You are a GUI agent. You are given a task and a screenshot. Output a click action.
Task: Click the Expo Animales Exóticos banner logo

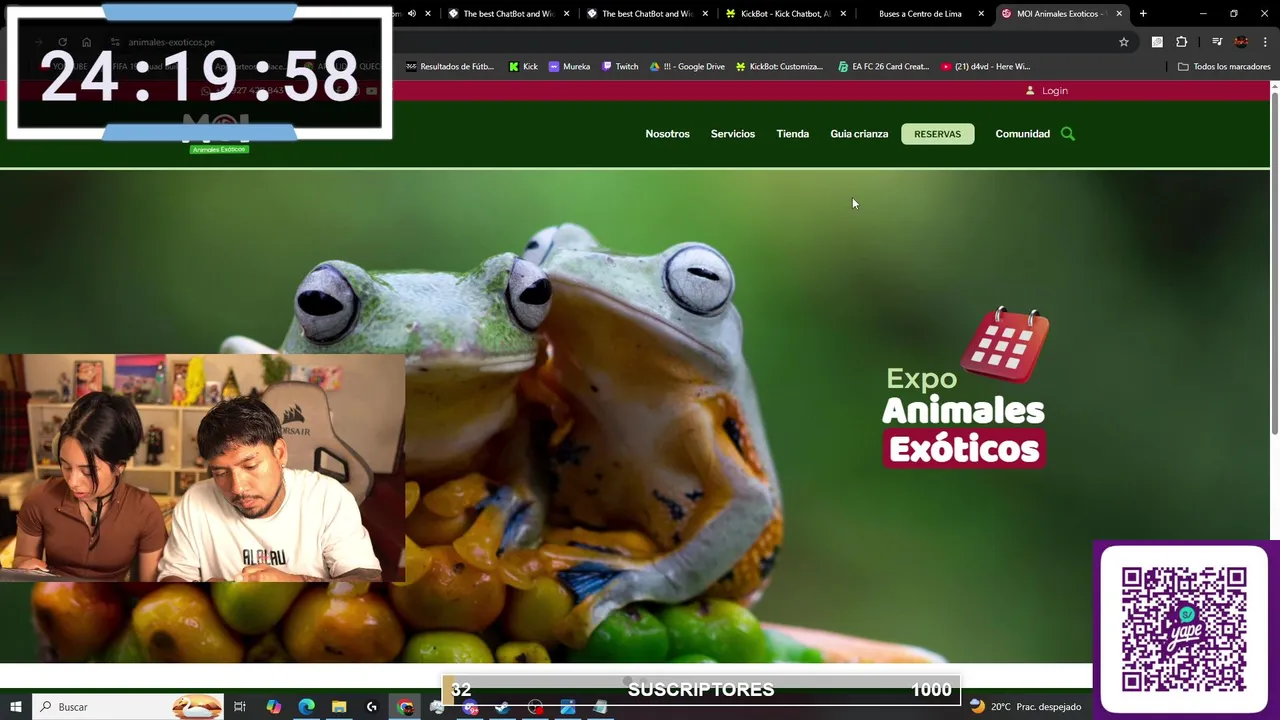pyautogui.click(x=966, y=388)
